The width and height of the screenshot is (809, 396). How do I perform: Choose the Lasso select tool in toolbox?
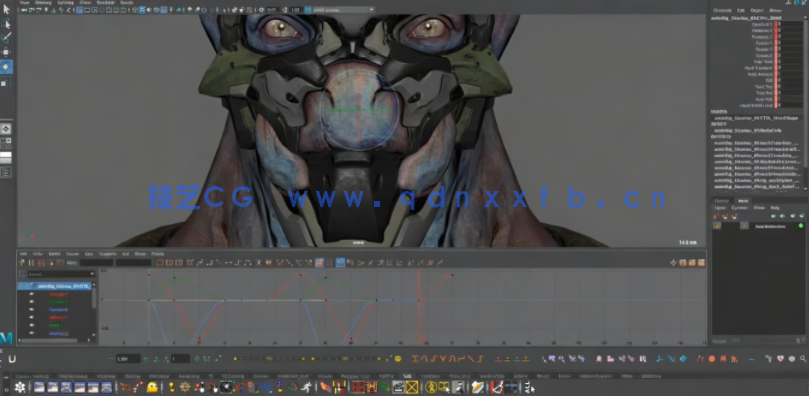point(6,23)
